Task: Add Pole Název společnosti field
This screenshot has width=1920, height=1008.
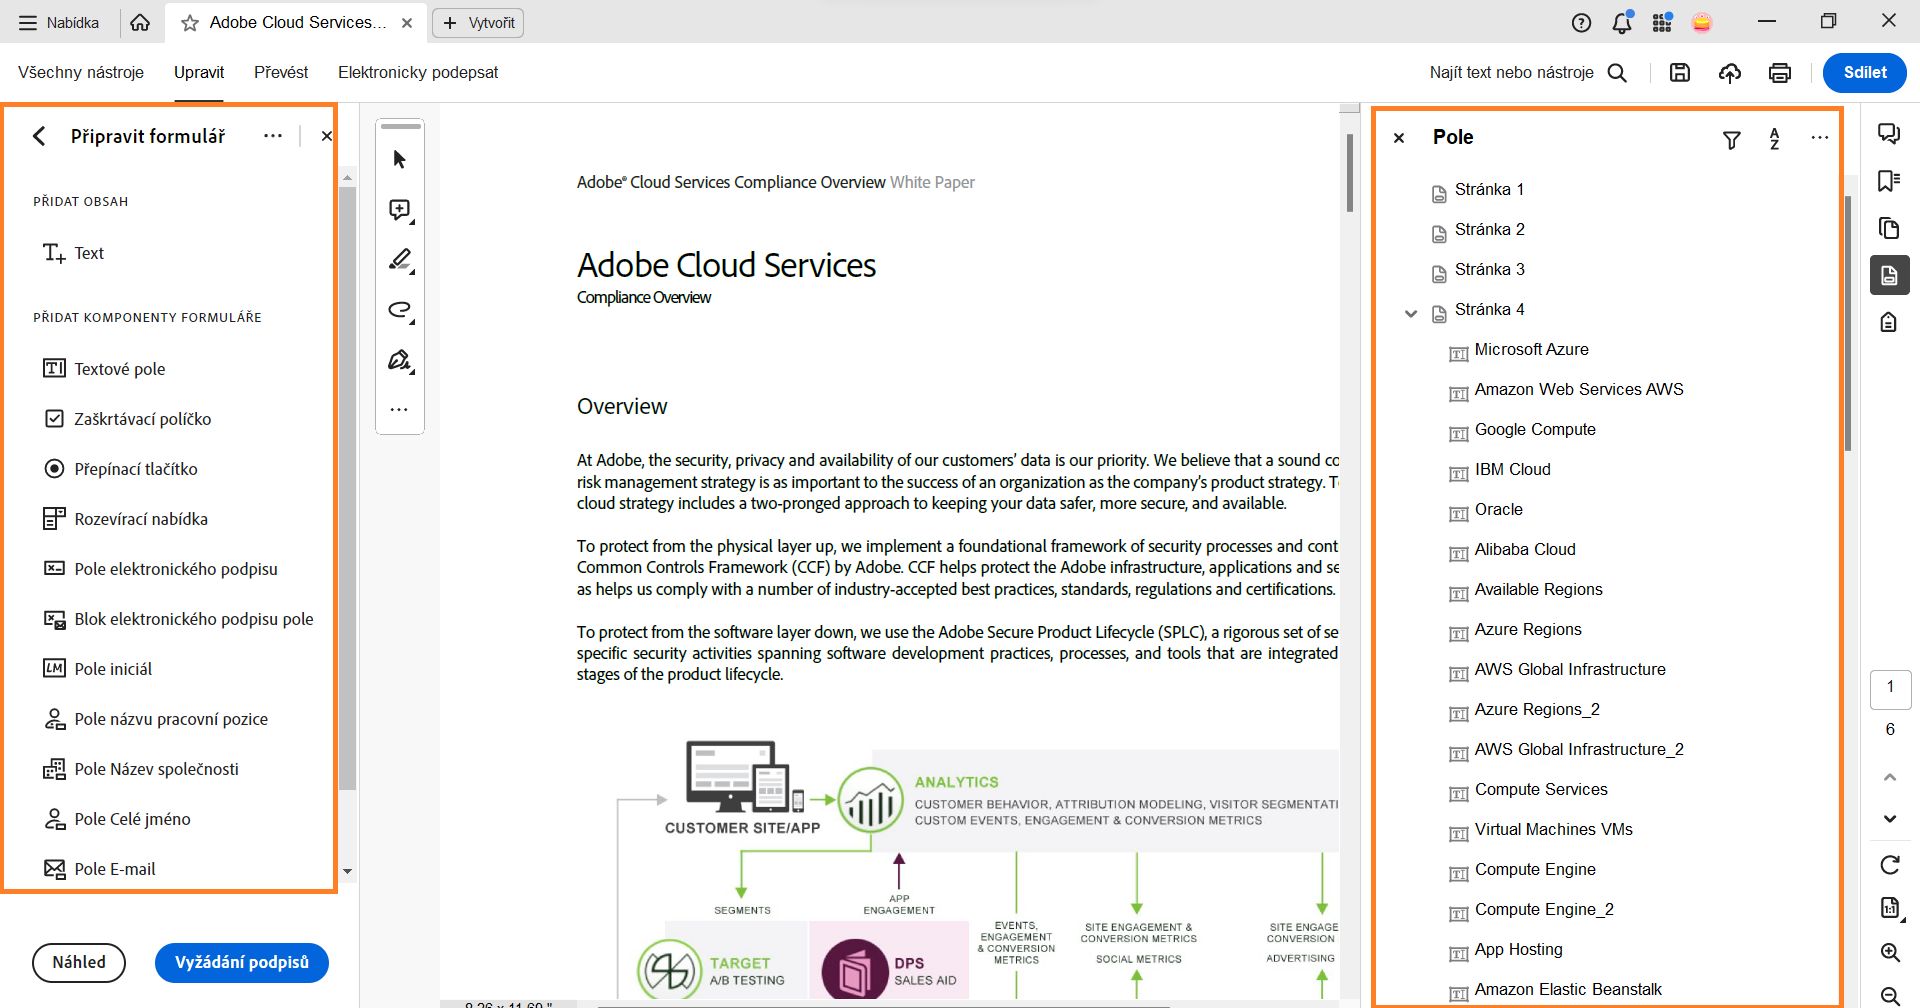Action: pyautogui.click(x=140, y=769)
